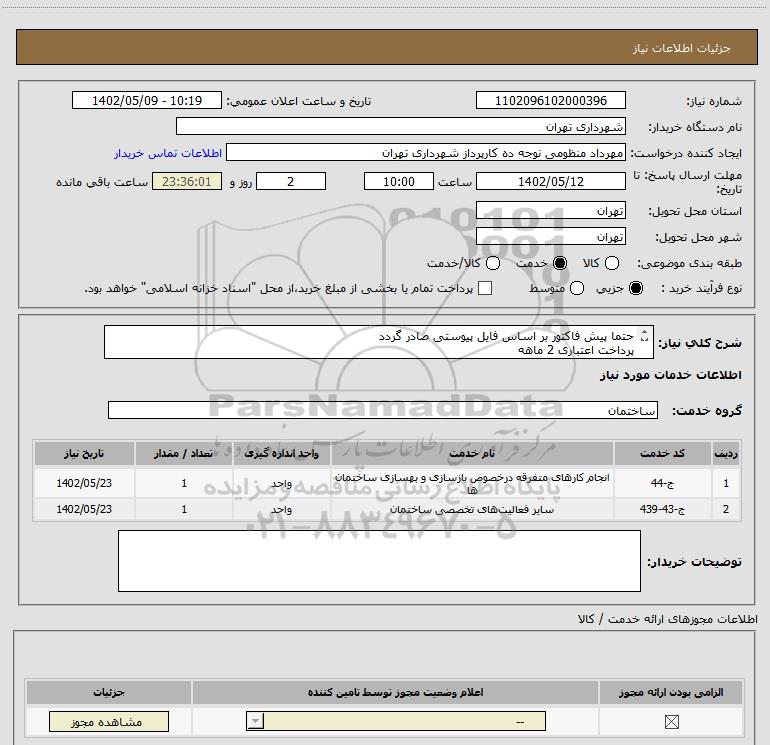
Task: Click the تعداد / مقدار column header
Action: pos(184,453)
